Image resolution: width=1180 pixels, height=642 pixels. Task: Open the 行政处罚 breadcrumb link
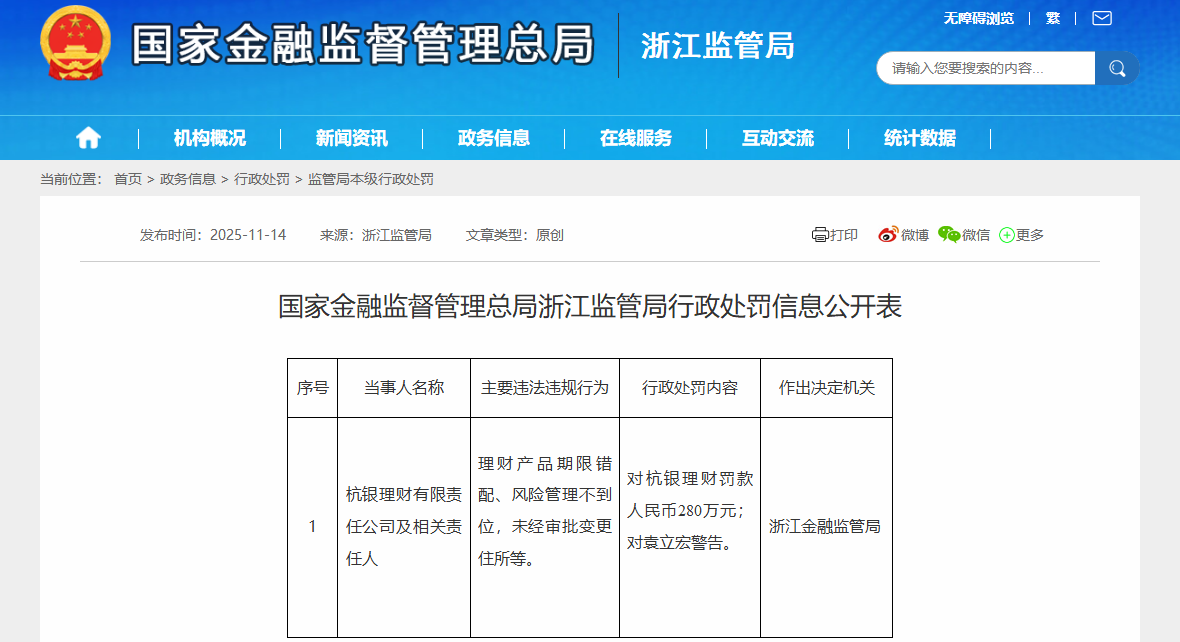[262, 180]
